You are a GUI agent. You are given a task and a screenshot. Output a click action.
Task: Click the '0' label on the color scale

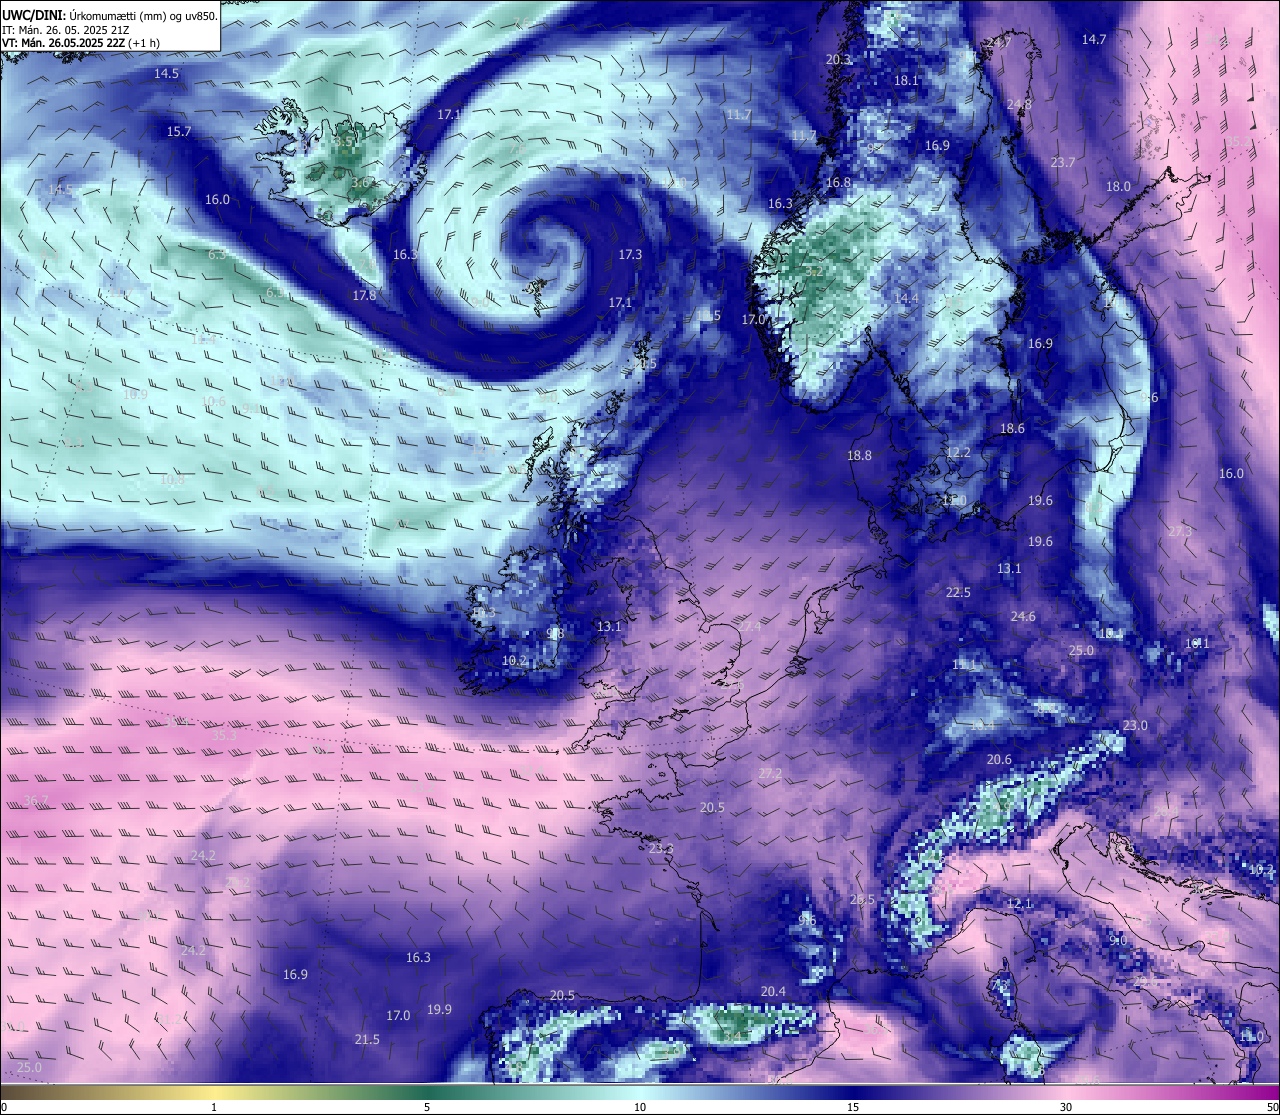[x=3, y=1107]
